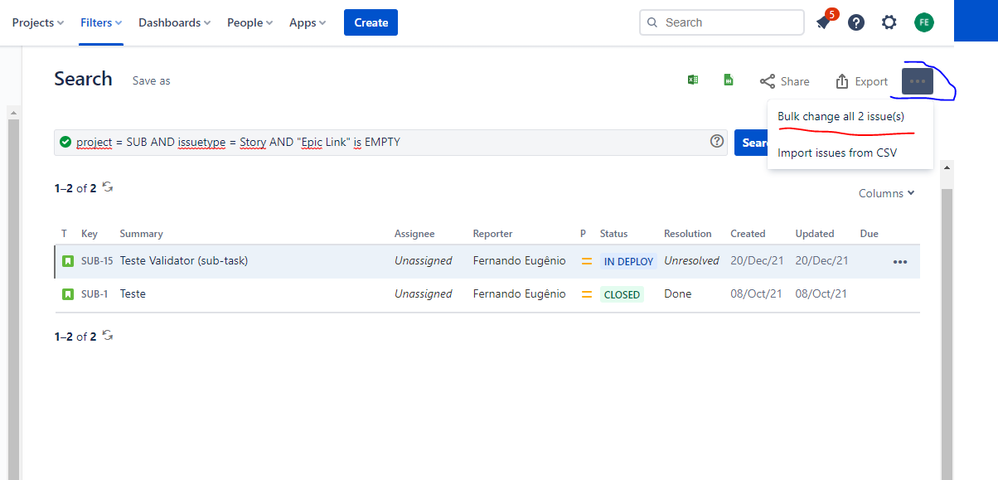
Task: Click the JQL query input field
Action: click(391, 142)
